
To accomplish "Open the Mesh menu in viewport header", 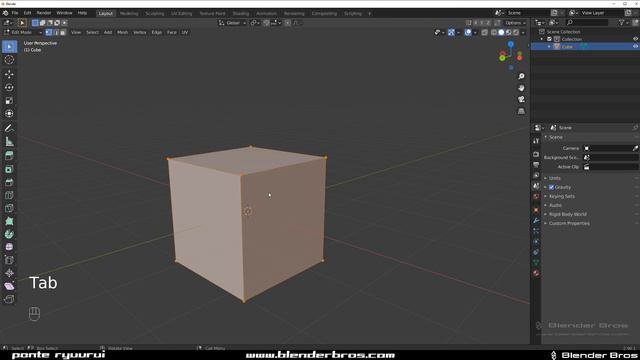I will tap(122, 32).
